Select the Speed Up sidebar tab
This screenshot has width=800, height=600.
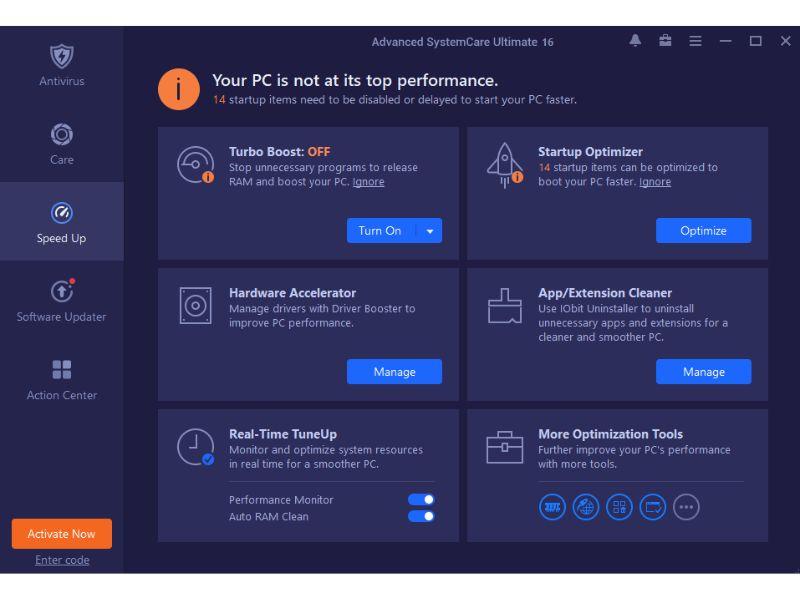click(x=62, y=222)
